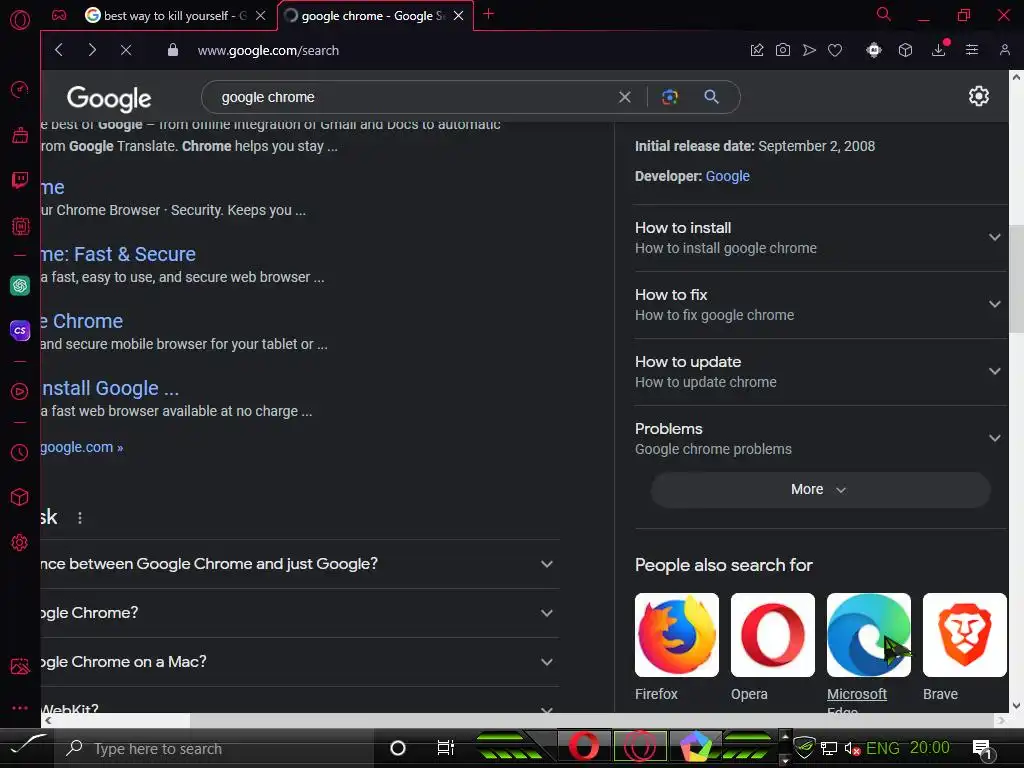This screenshot has width=1024, height=768.
Task: Click the address bar URL
Action: 268,50
